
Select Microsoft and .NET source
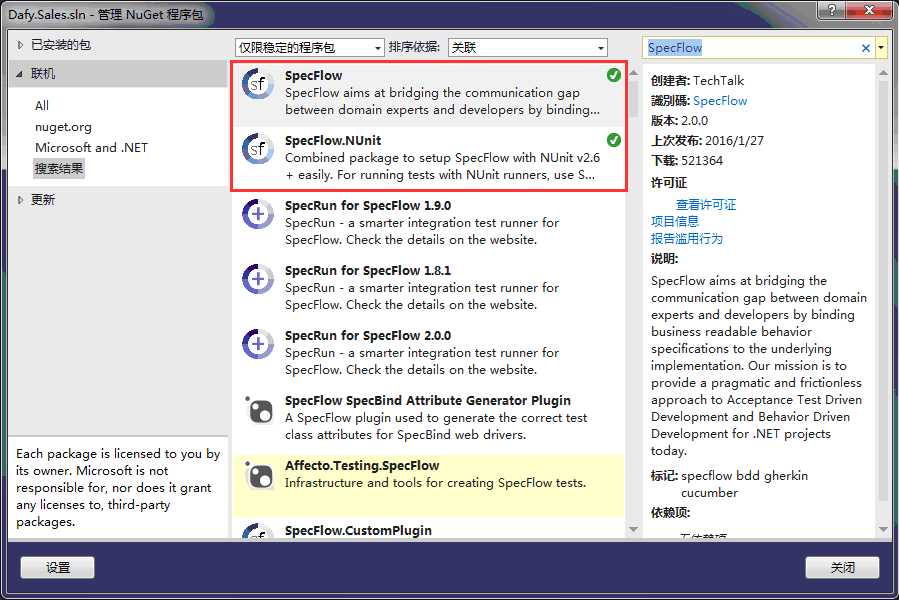click(x=91, y=147)
